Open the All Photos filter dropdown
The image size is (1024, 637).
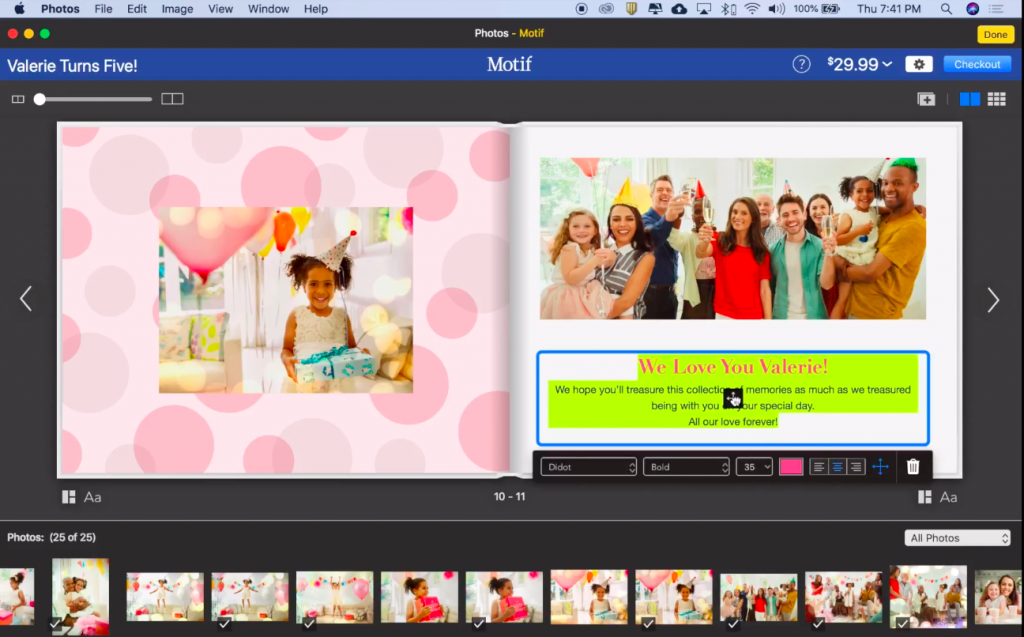pyautogui.click(x=957, y=538)
